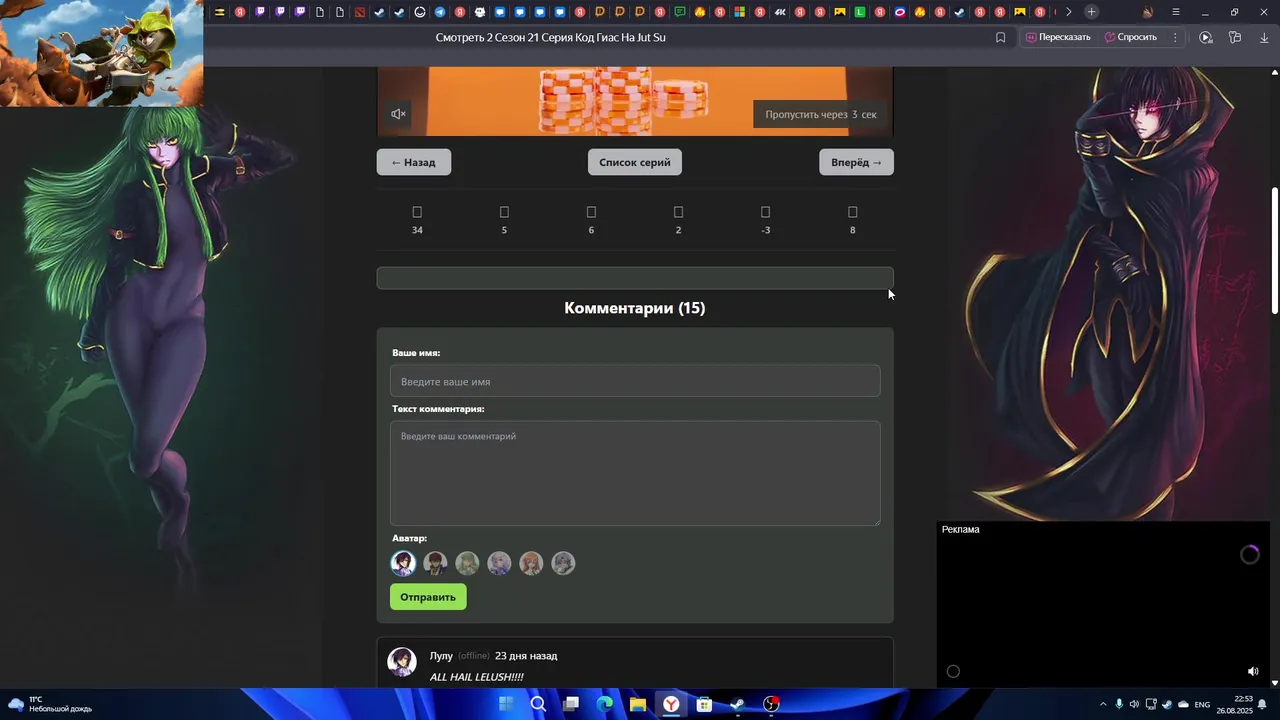1280x720 pixels.
Task: Click the reaction icon with count 34
Action: [417, 212]
